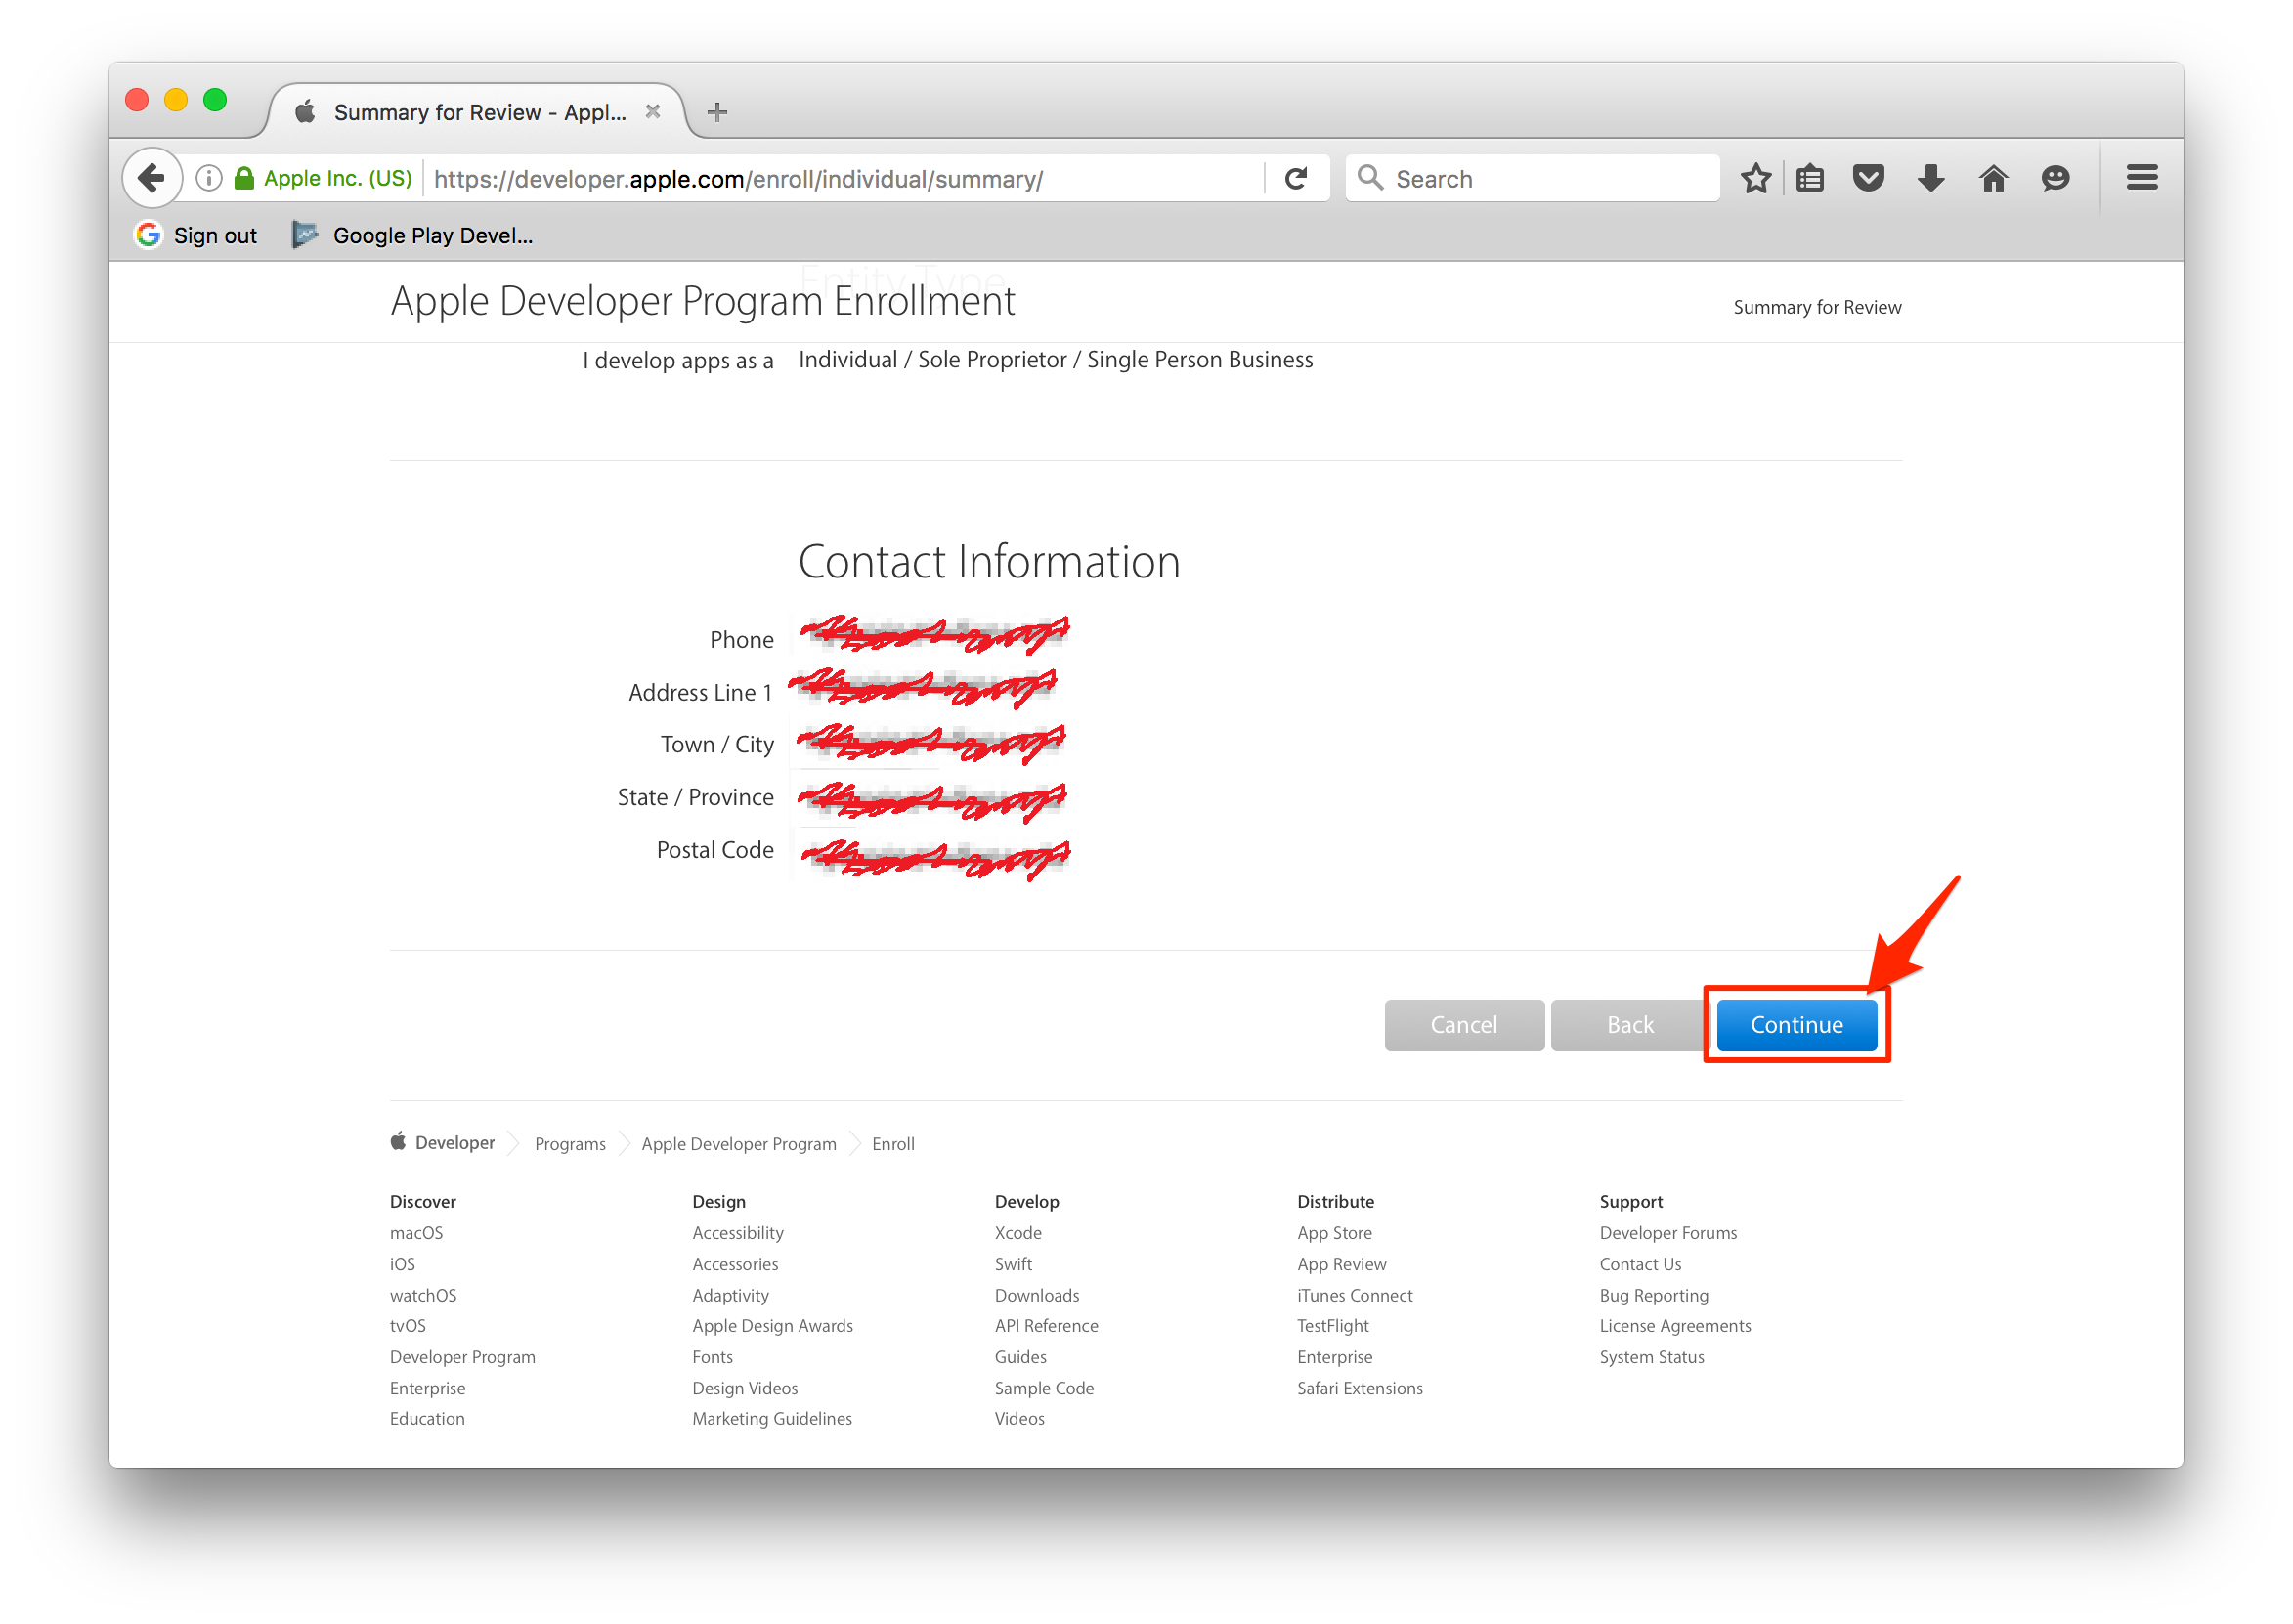Click the home icon in toolbar
Viewport: 2293px width, 1624px height.
1993,179
